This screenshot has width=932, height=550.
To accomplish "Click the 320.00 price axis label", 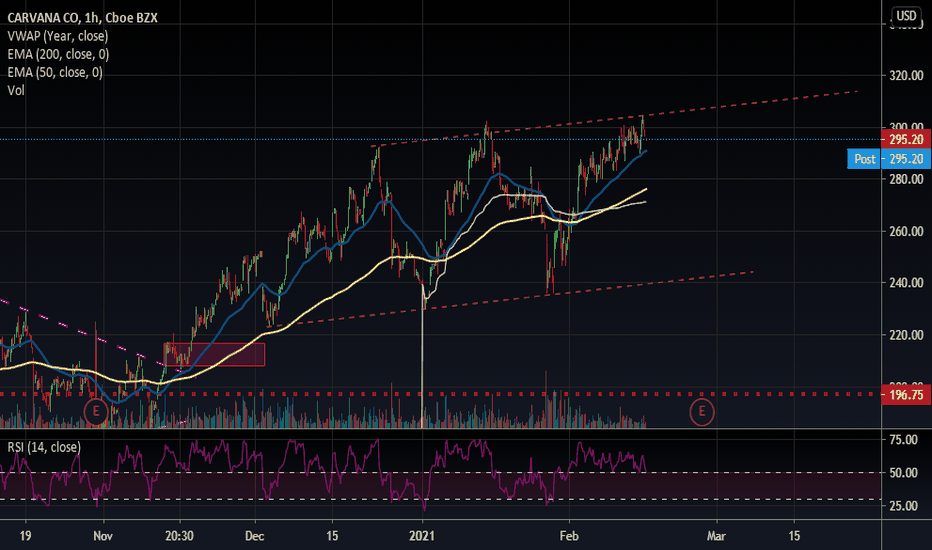I will click(x=906, y=76).
